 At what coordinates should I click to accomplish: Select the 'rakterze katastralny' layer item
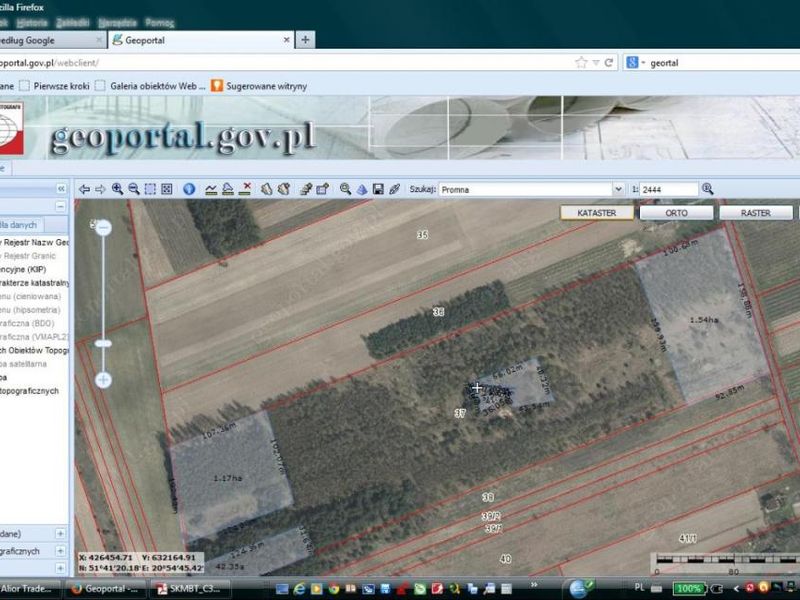coord(35,283)
